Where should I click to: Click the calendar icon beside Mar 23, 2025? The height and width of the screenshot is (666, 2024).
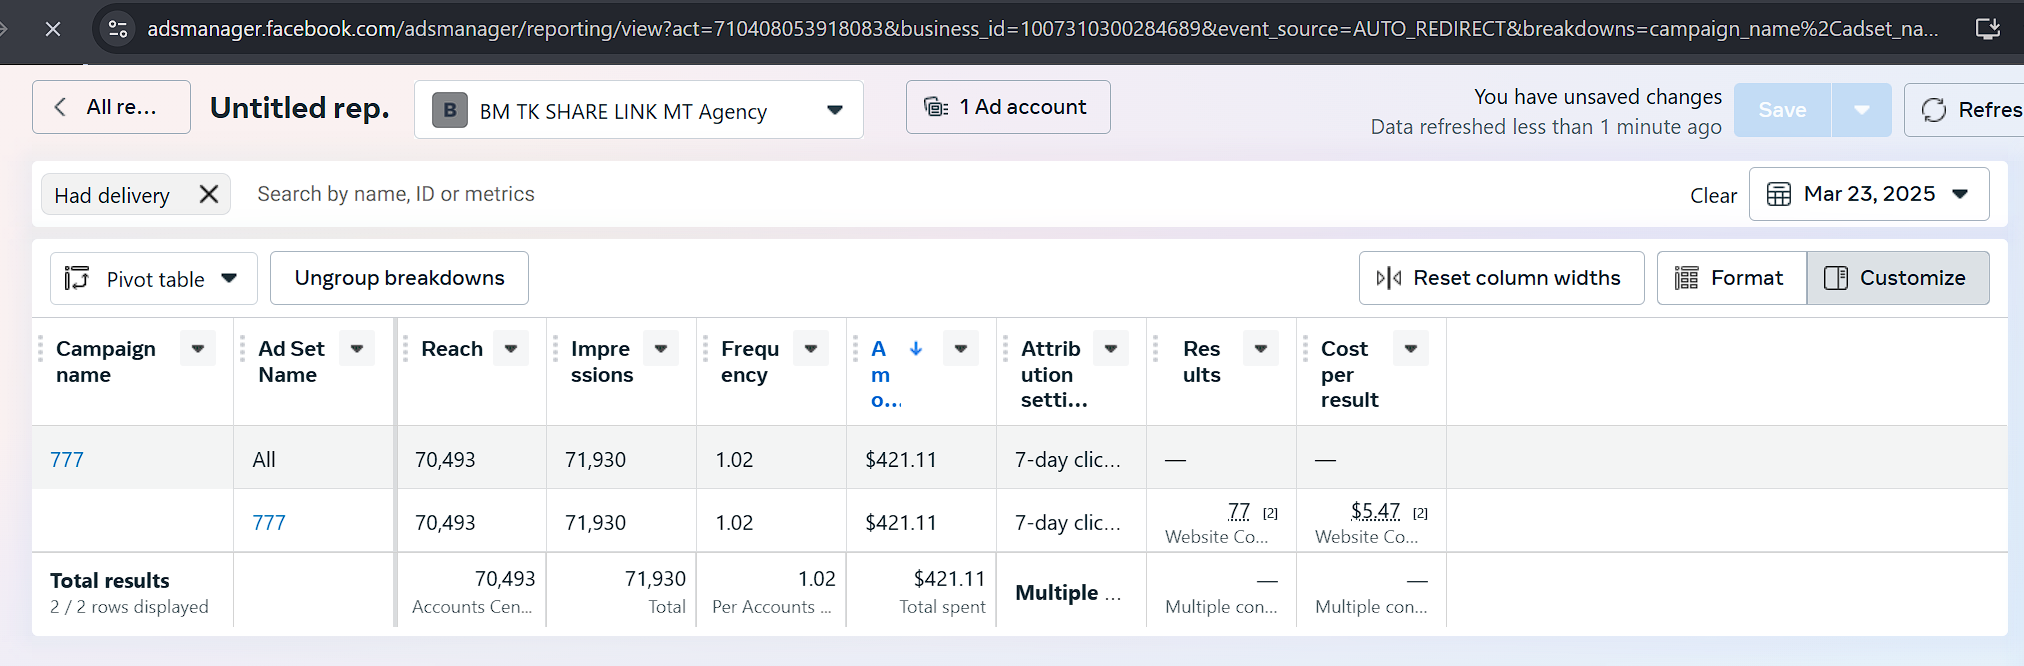click(1779, 194)
